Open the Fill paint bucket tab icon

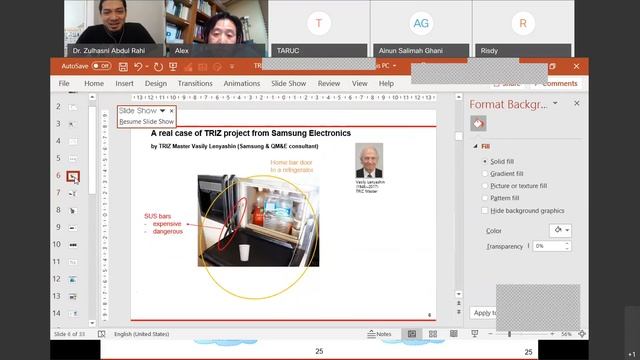click(x=478, y=123)
